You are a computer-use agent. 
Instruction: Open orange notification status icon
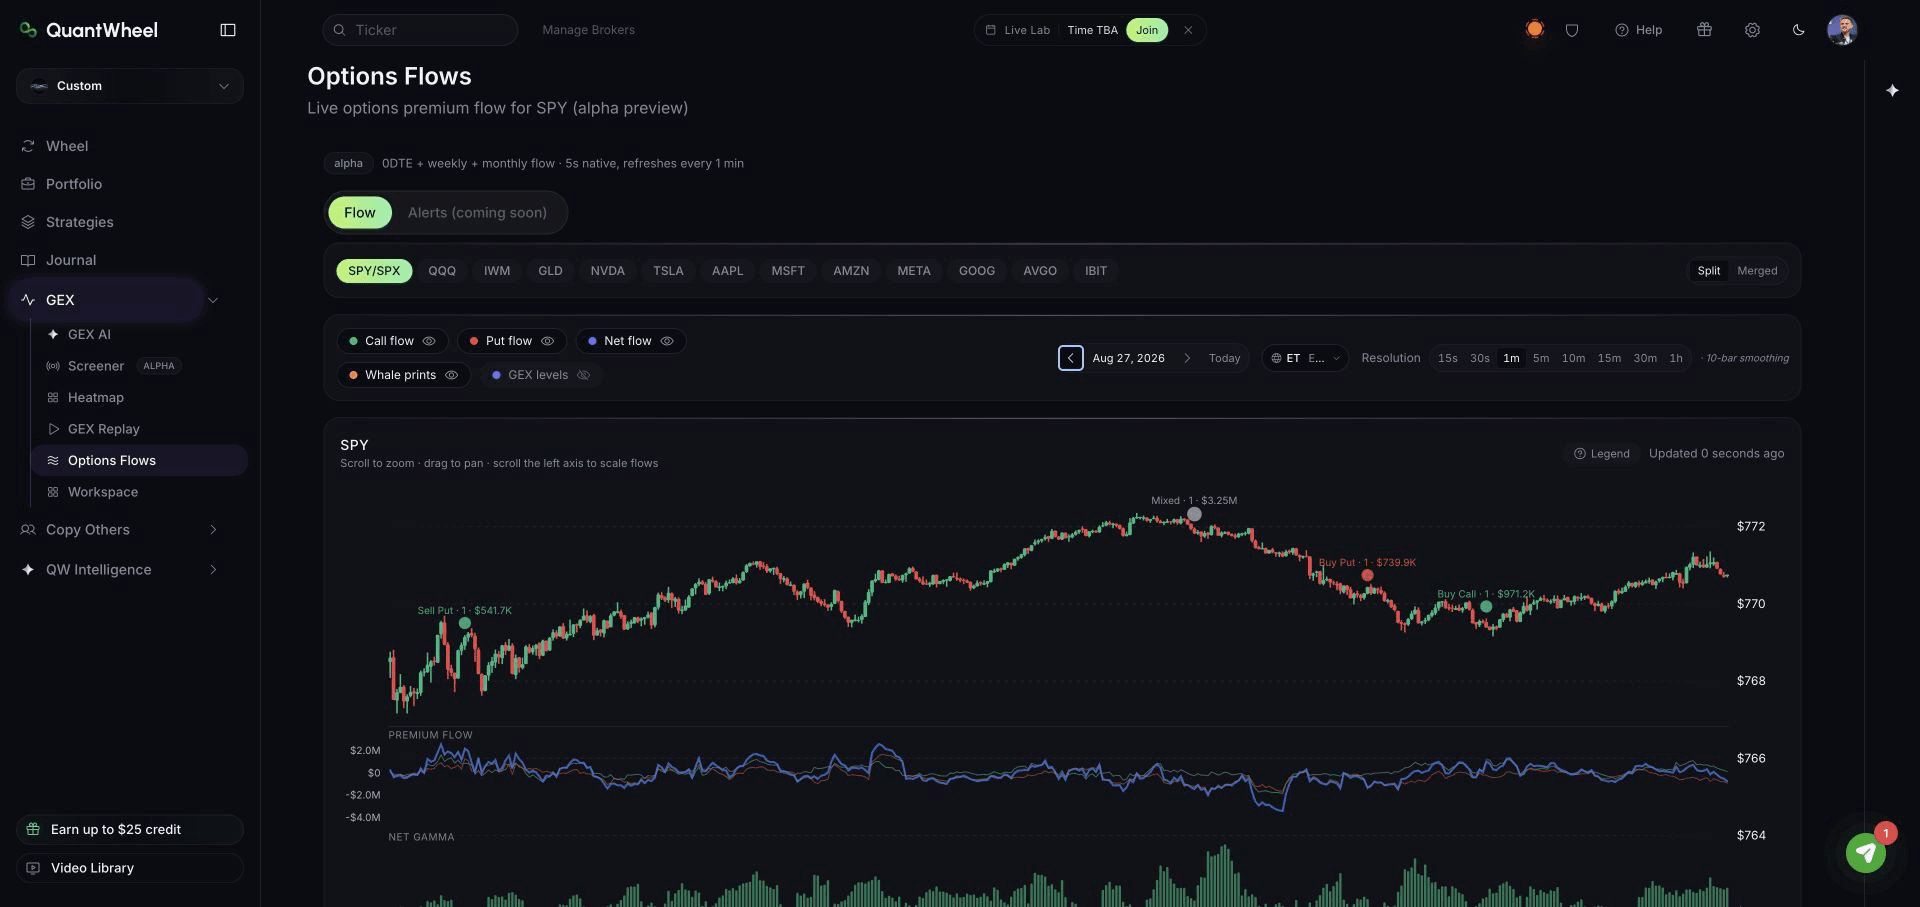pyautogui.click(x=1534, y=29)
